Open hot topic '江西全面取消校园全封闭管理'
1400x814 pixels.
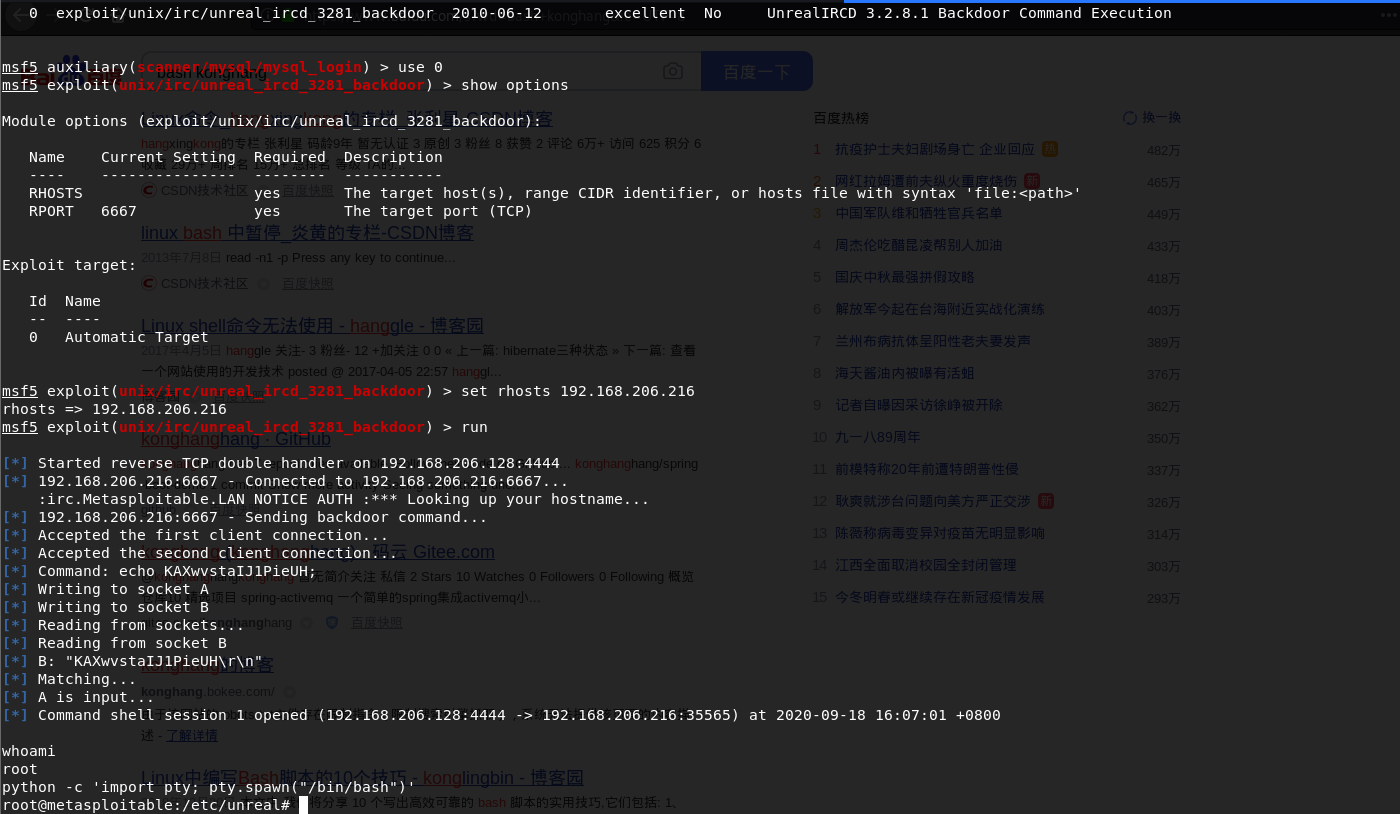tap(926, 565)
